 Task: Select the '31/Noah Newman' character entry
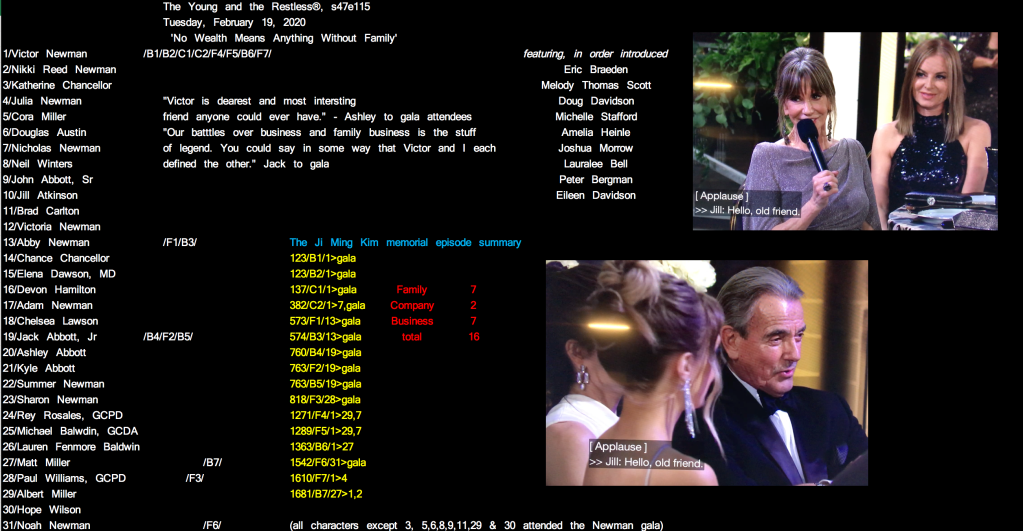[x=47, y=525]
